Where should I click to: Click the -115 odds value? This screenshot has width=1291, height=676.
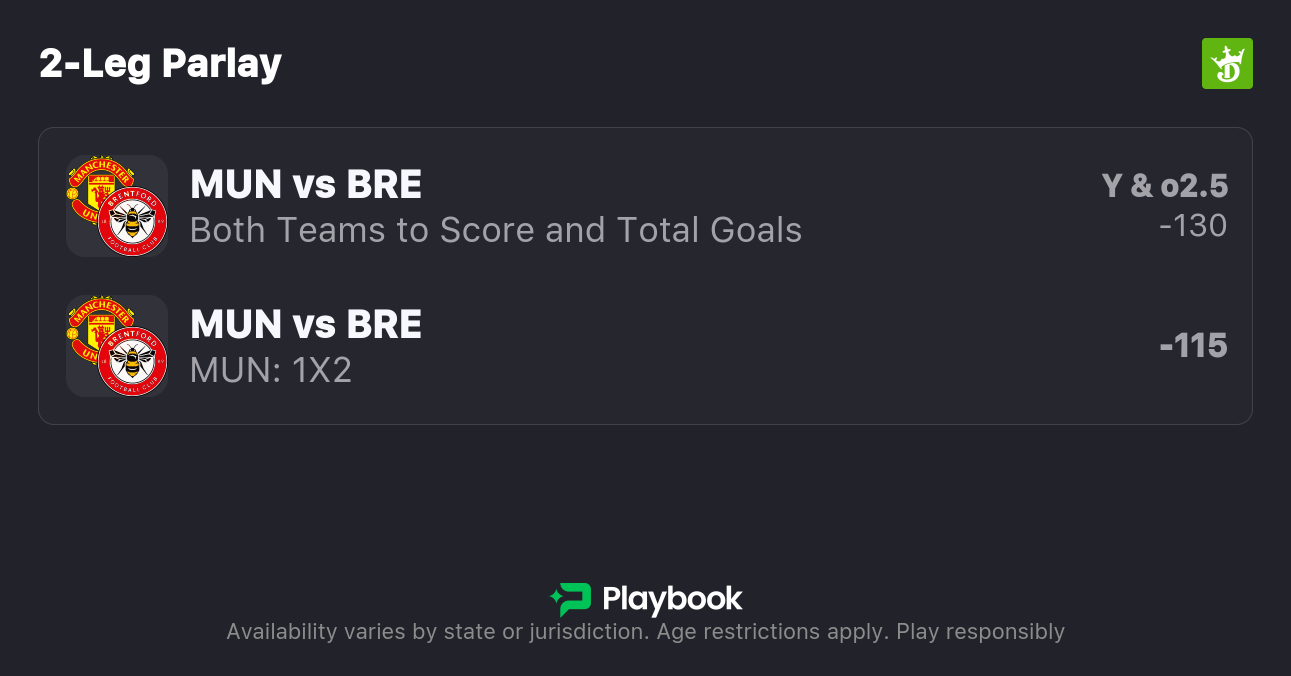(1193, 346)
